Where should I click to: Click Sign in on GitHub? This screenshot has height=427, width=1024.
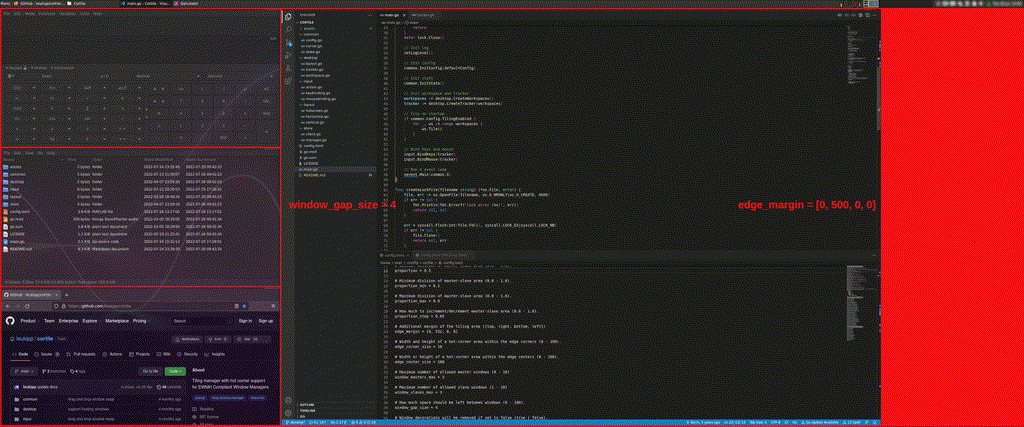[245, 321]
